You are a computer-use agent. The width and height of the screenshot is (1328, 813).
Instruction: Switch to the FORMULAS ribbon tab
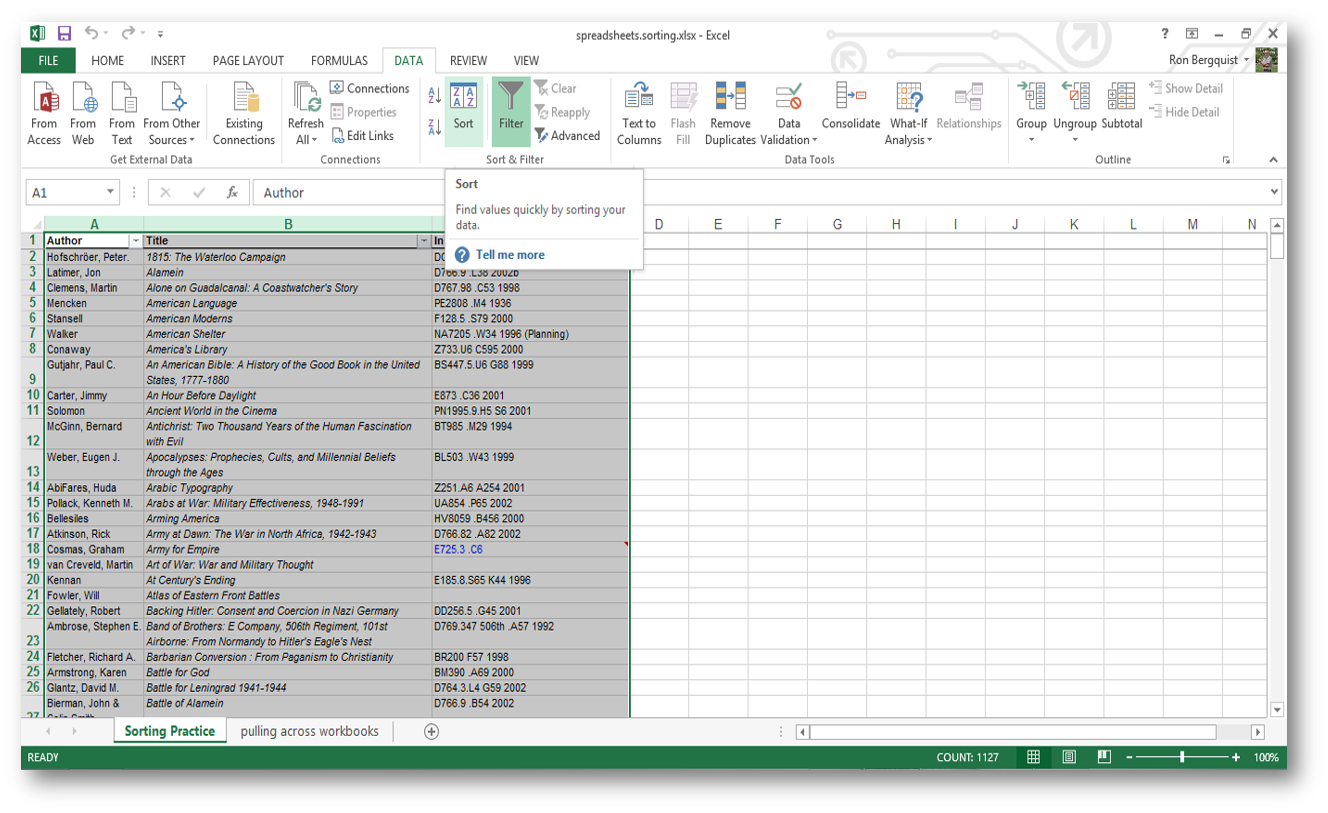339,60
